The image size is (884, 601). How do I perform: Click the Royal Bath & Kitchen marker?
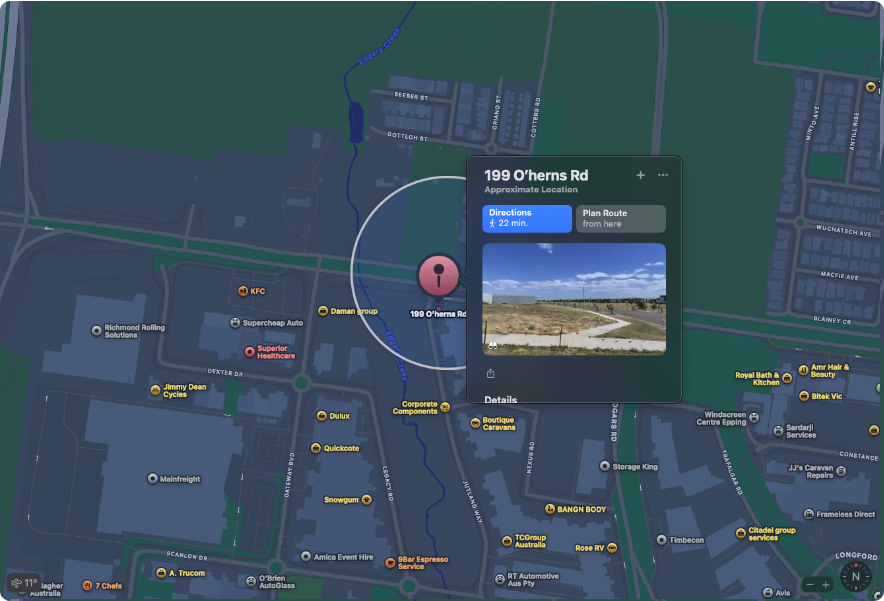pyautogui.click(x=787, y=378)
